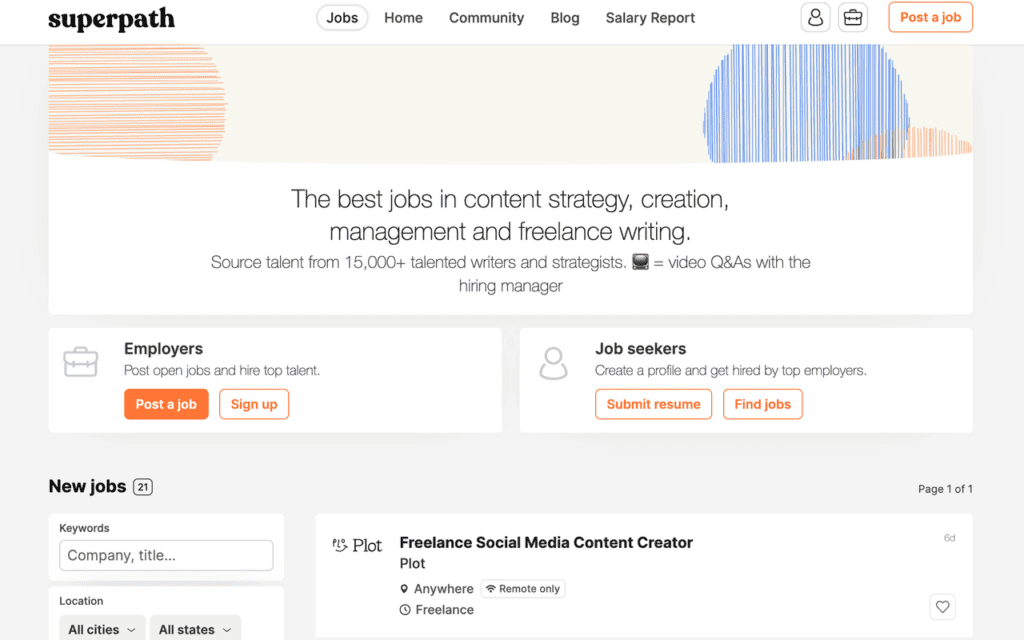Open Freelance Social Media Content Creator listing
This screenshot has width=1024, height=640.
pyautogui.click(x=546, y=542)
